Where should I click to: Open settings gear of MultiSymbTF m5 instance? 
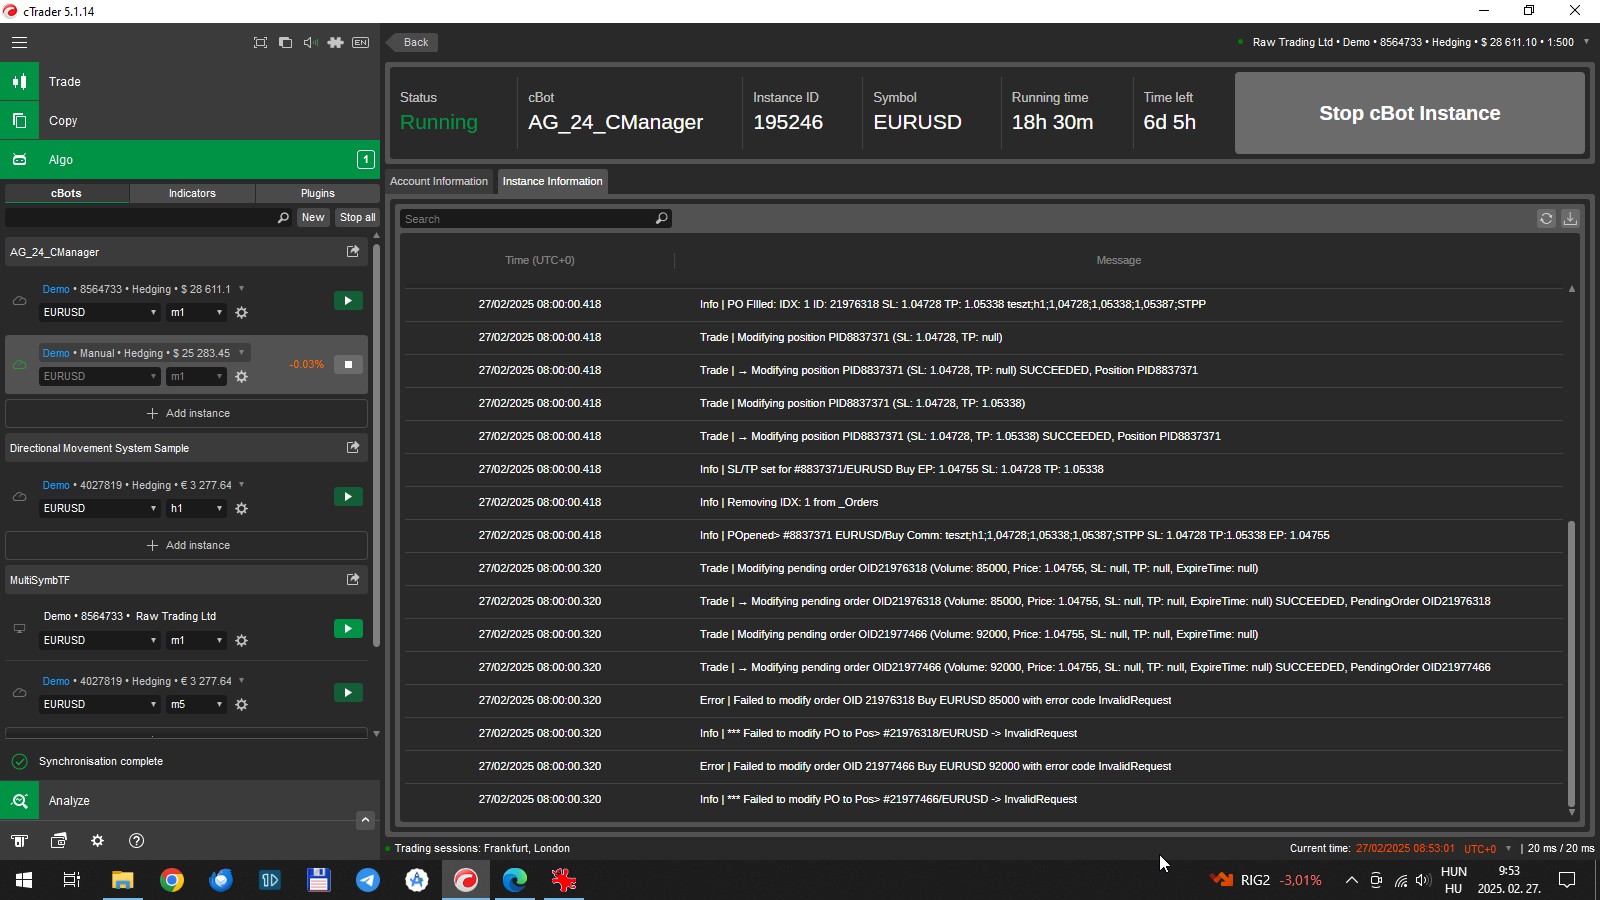click(241, 705)
